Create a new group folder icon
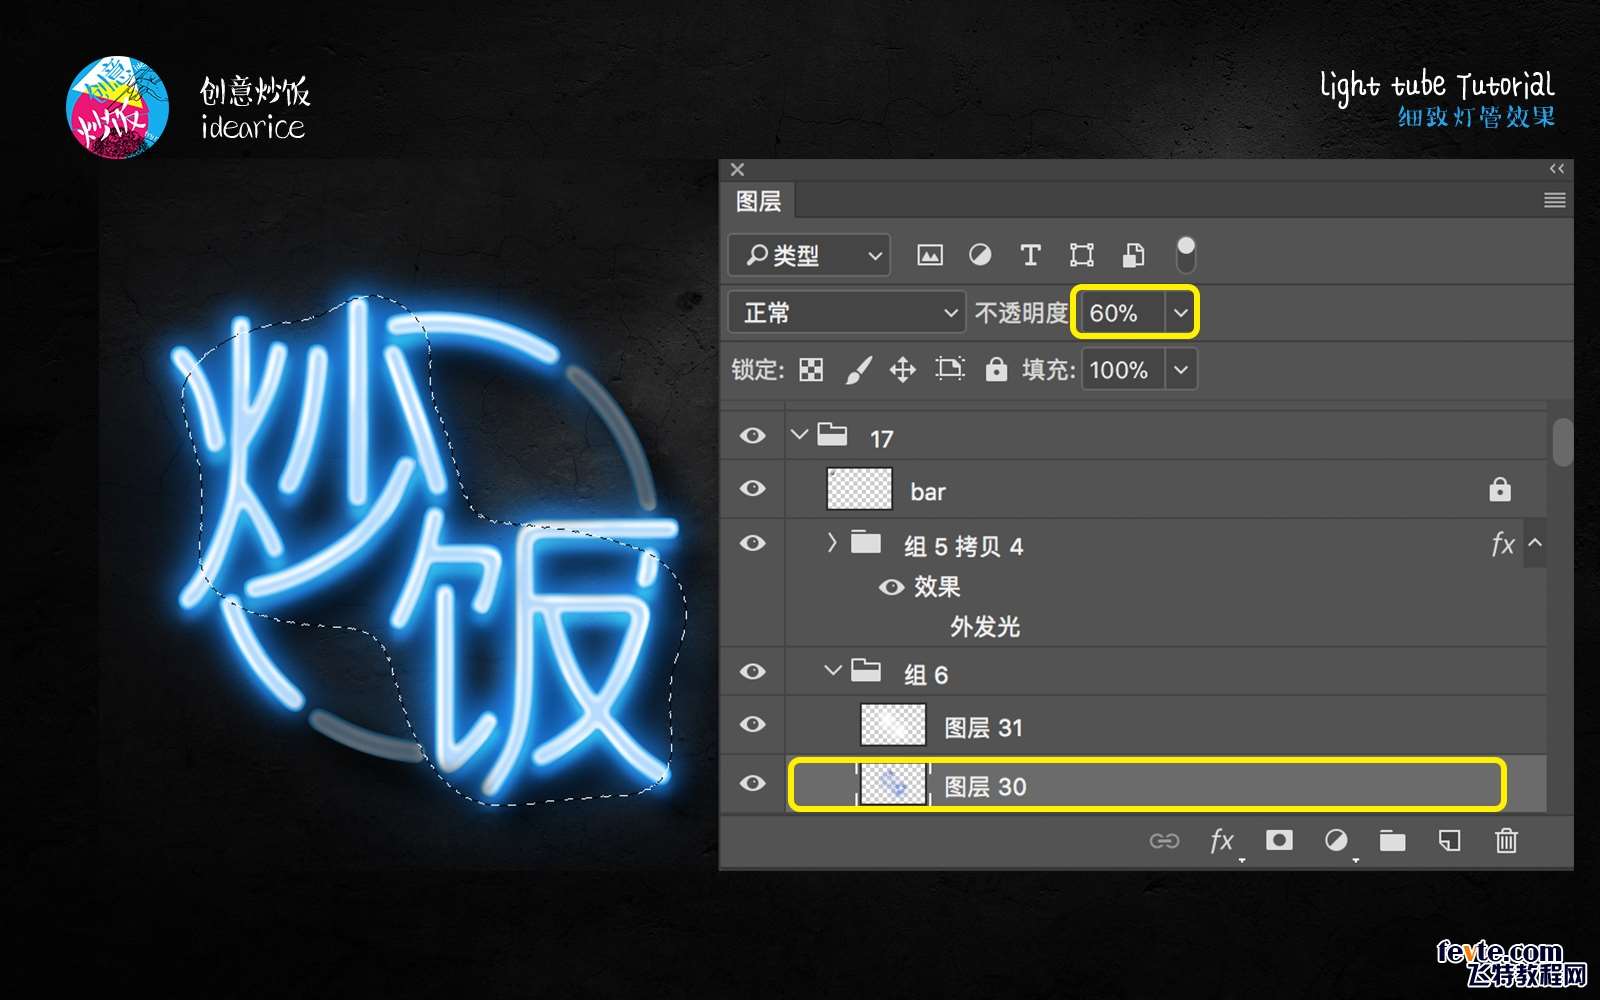Image resolution: width=1600 pixels, height=1000 pixels. coord(1392,841)
